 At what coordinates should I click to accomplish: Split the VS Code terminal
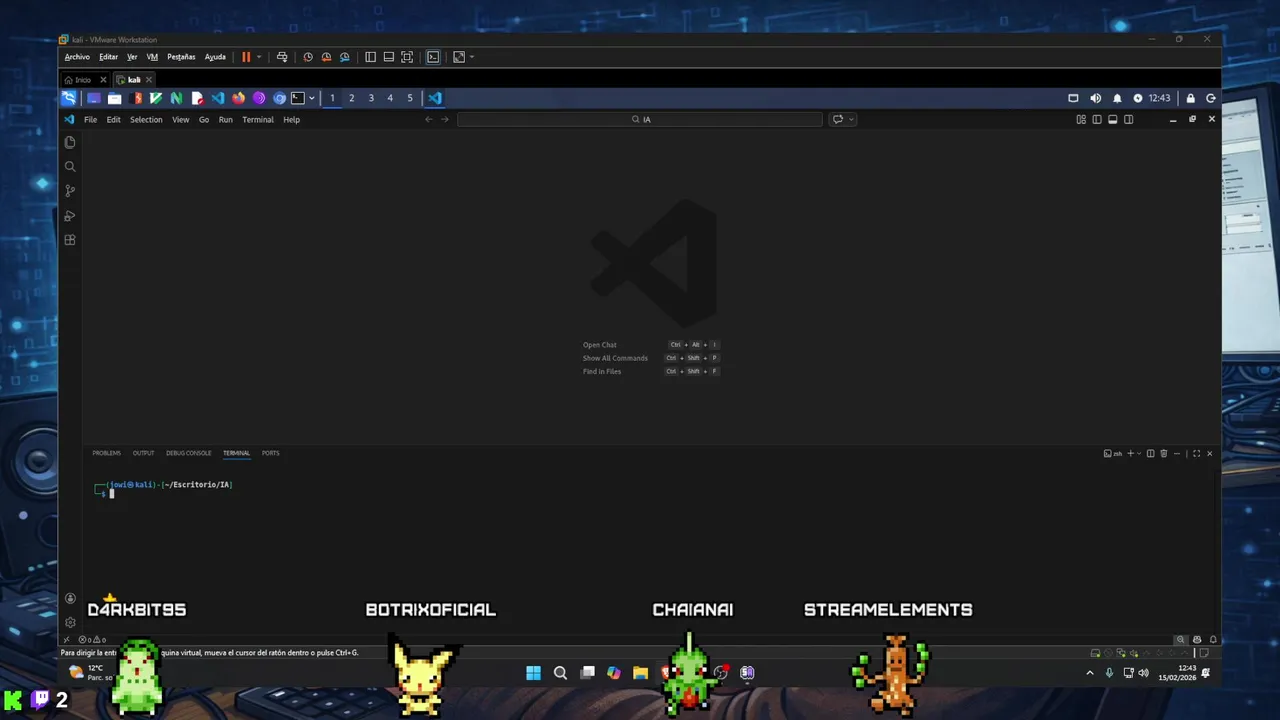(x=1150, y=453)
